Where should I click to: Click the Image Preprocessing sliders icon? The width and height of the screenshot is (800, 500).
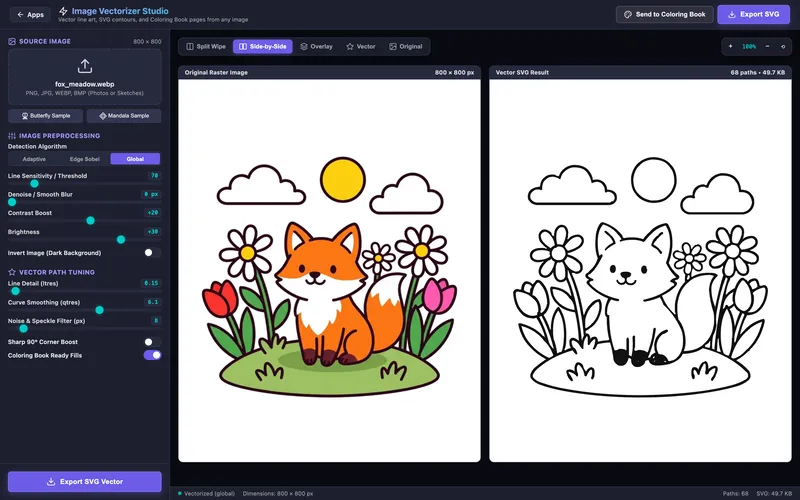click(x=12, y=136)
